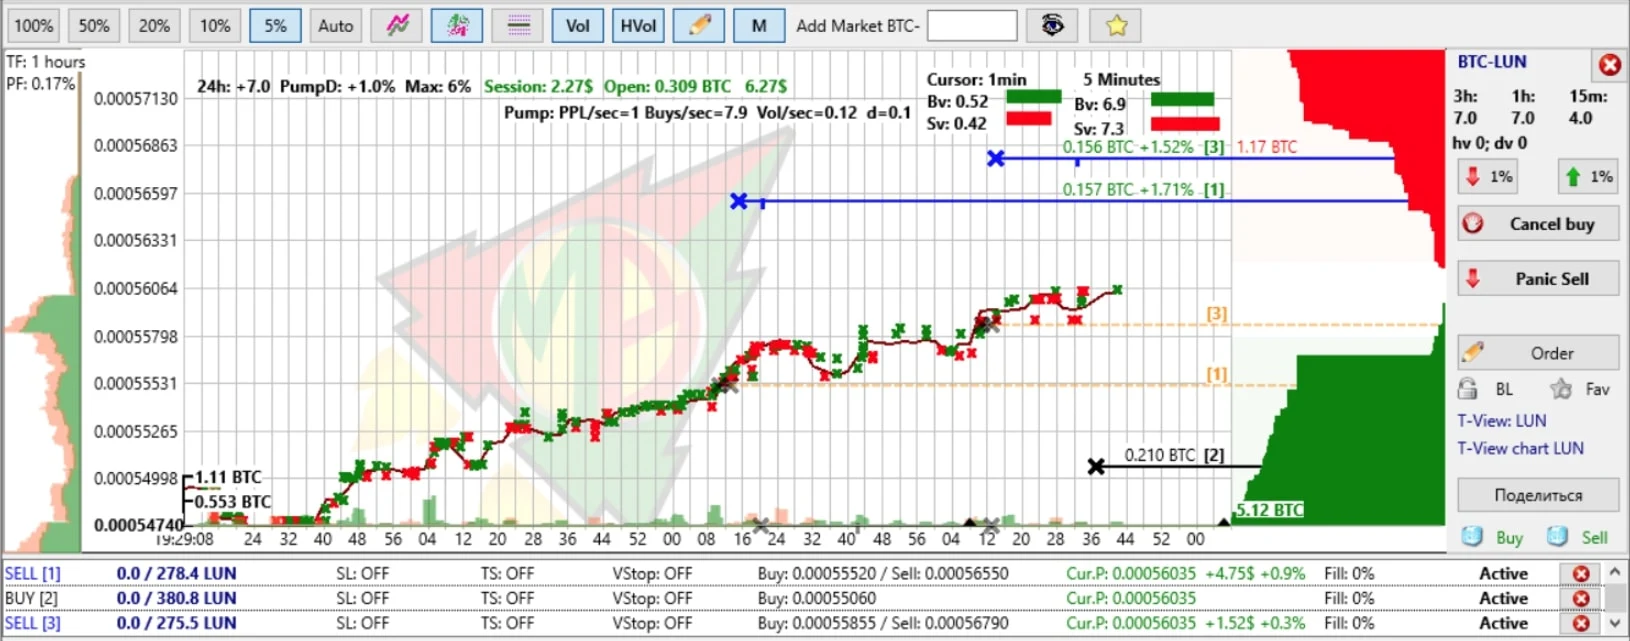
Task: Click the Fav star icon
Action: 1560,389
